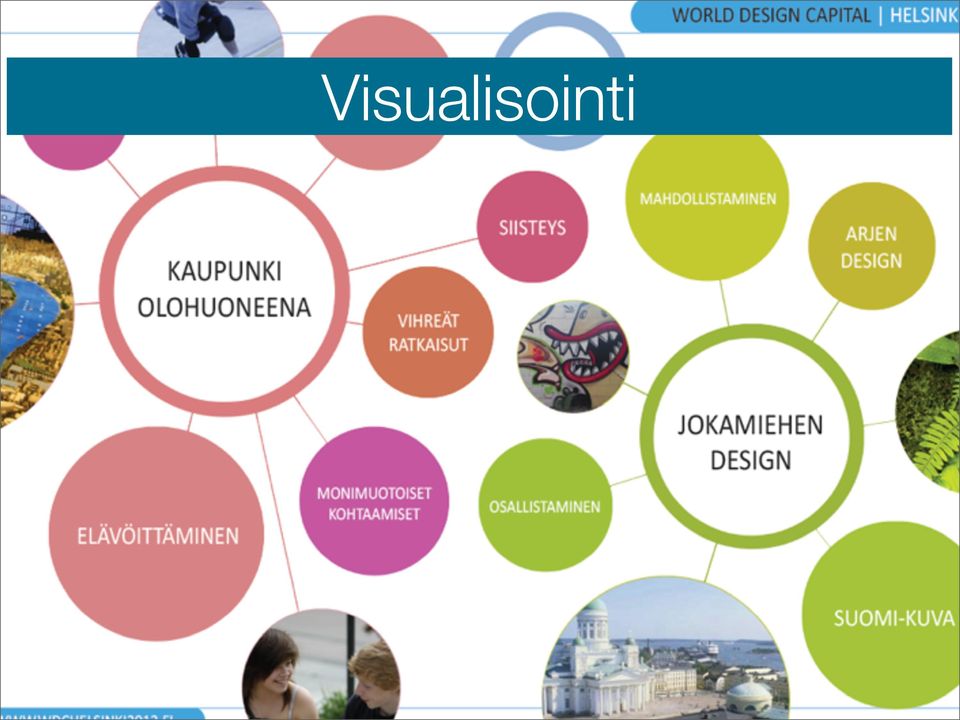Click the SIISTEYS bubble
Screen dimensions: 960x720
tap(532, 227)
